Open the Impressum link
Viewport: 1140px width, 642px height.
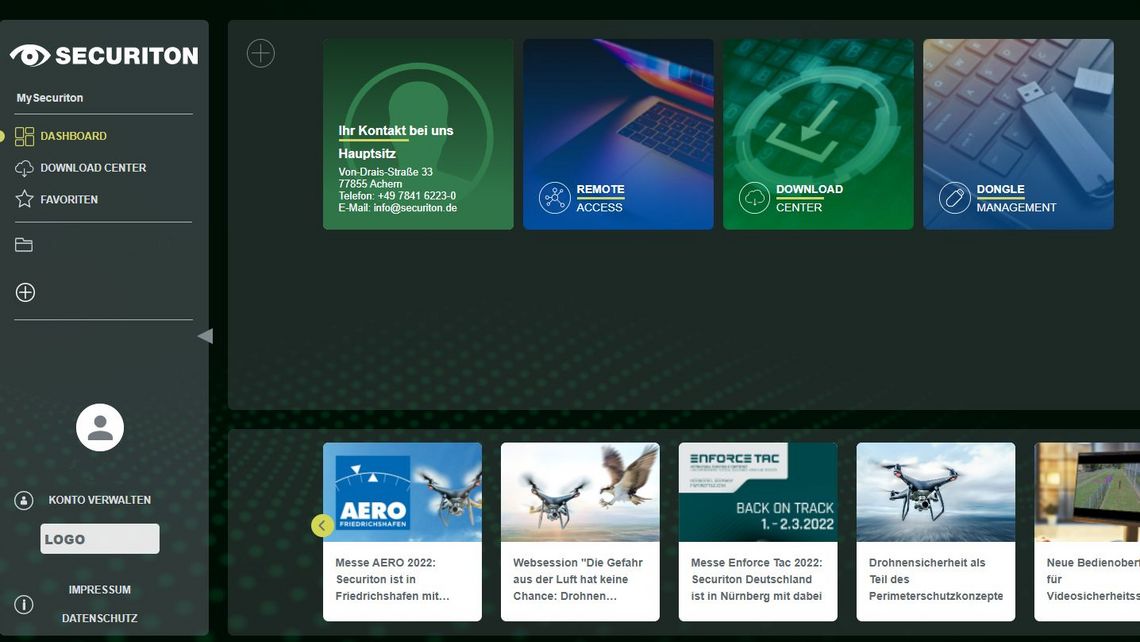(100, 590)
